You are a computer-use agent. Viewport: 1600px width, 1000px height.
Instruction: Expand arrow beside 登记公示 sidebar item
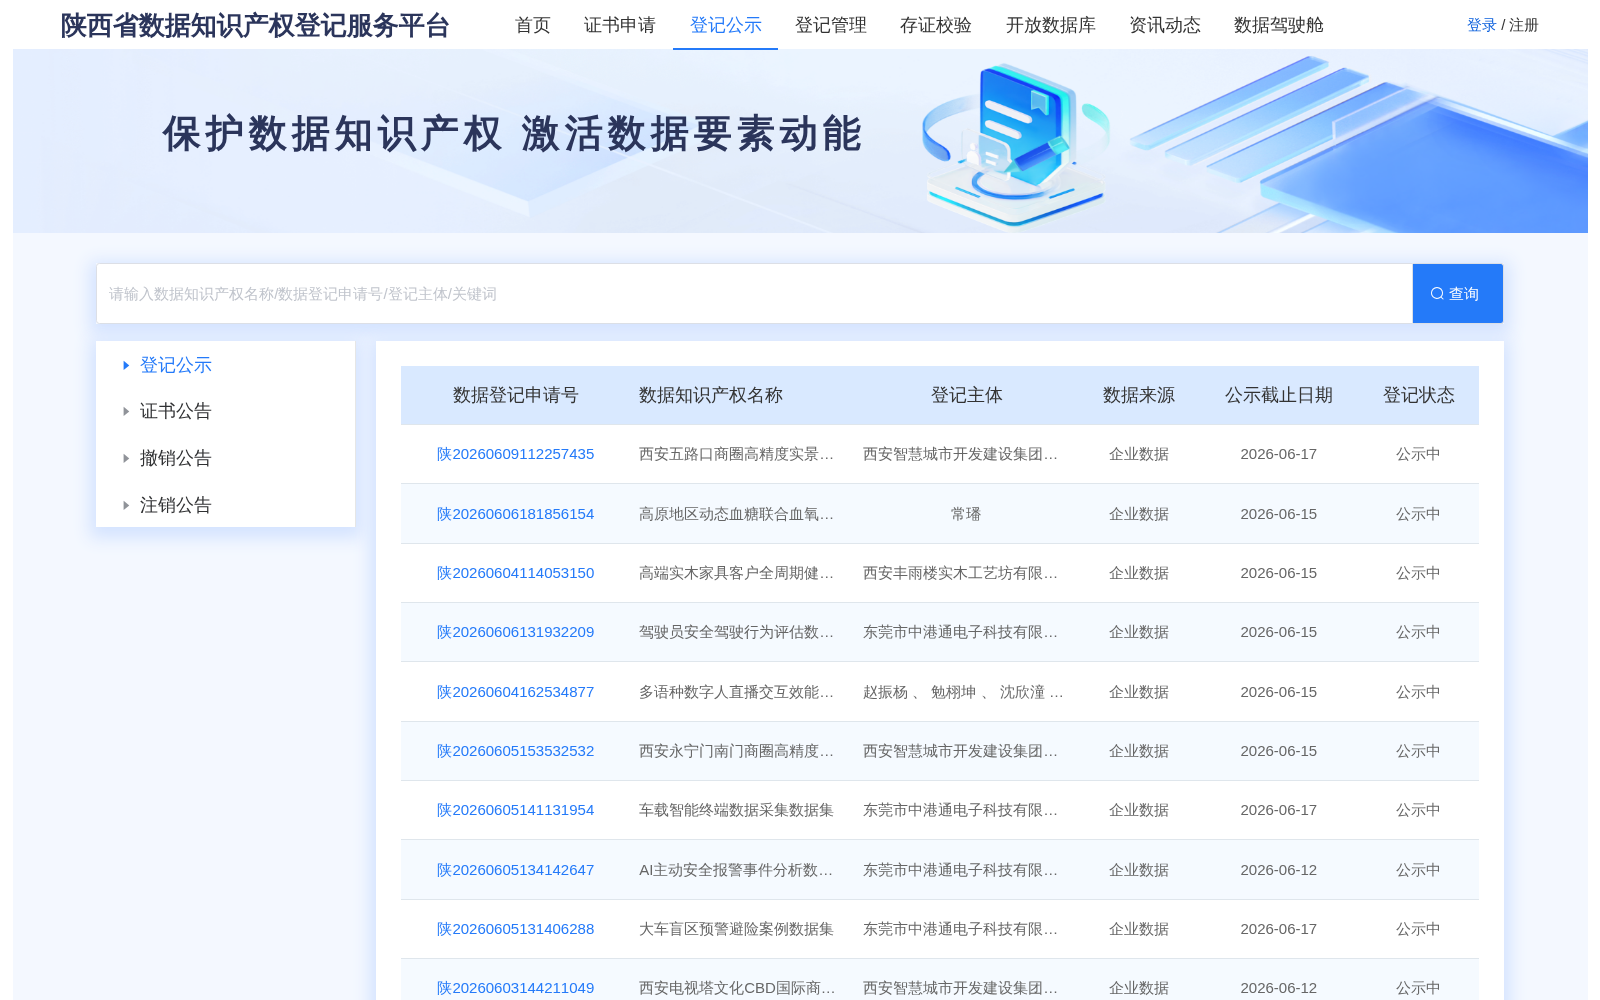tap(126, 365)
